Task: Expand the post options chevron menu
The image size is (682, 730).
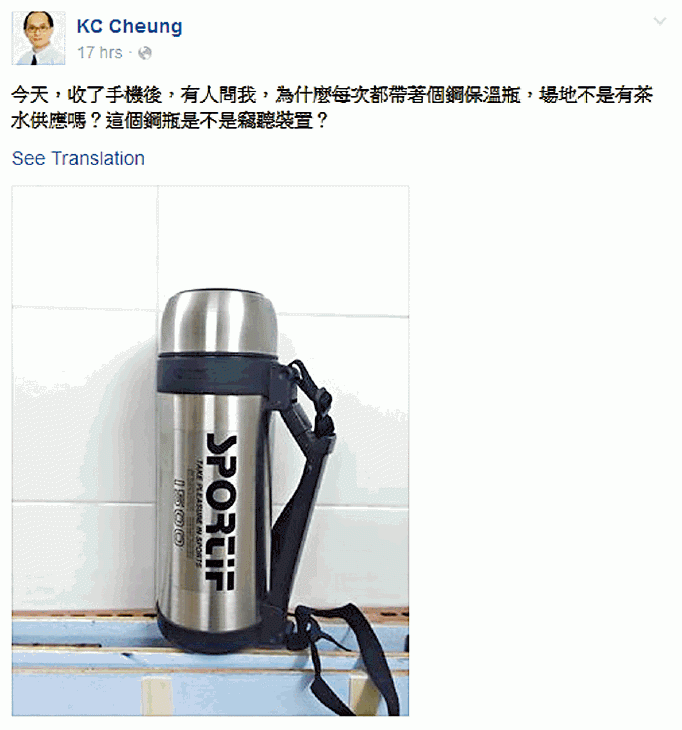Action: coord(660,21)
